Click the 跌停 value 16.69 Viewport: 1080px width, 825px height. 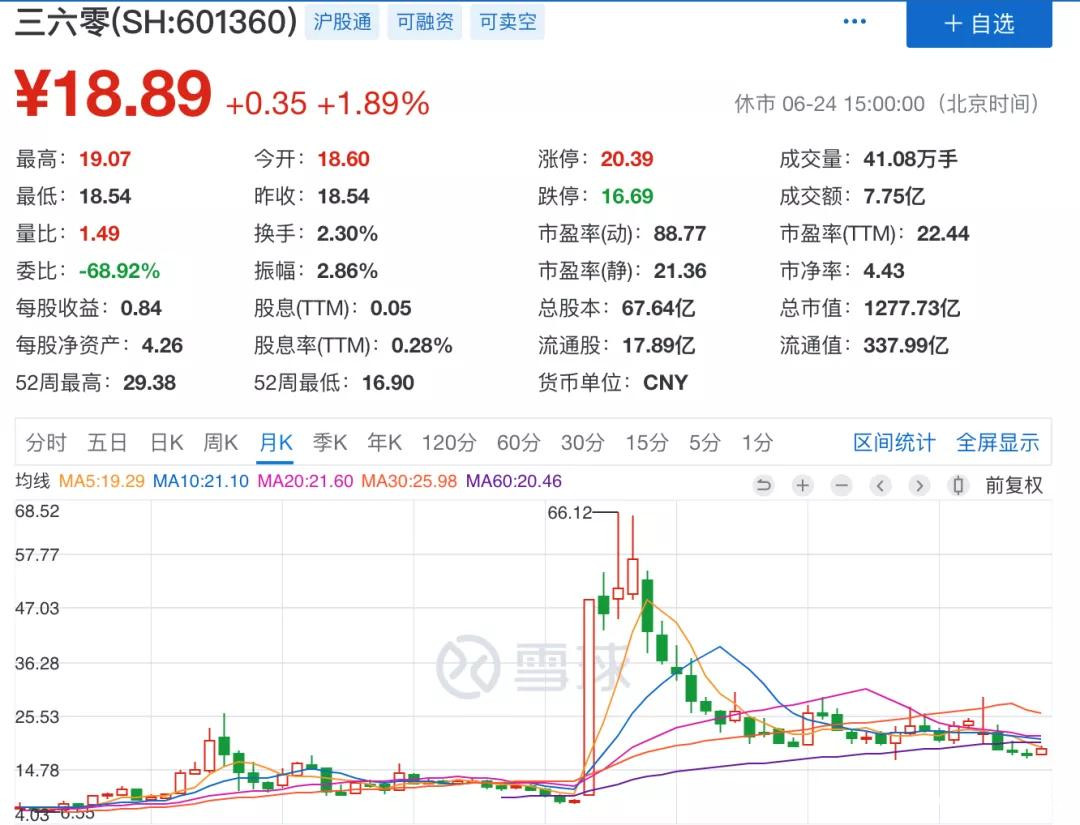tap(627, 196)
